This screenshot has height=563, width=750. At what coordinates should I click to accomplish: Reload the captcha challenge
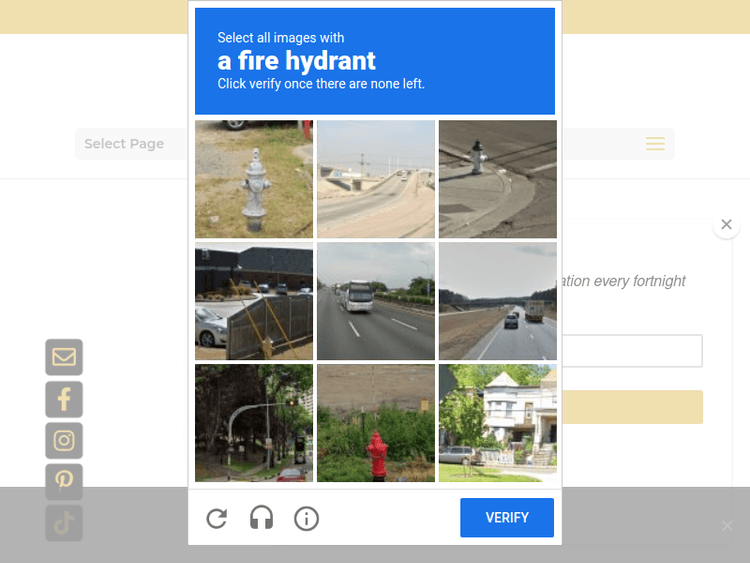click(x=217, y=518)
